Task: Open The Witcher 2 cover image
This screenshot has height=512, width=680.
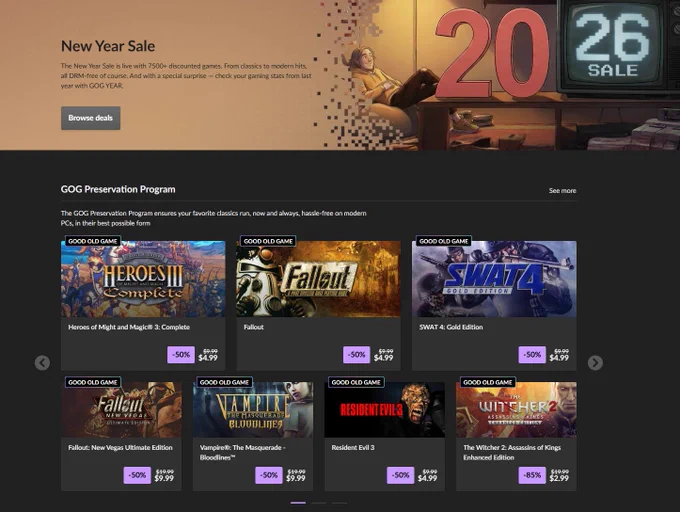Action: [516, 410]
